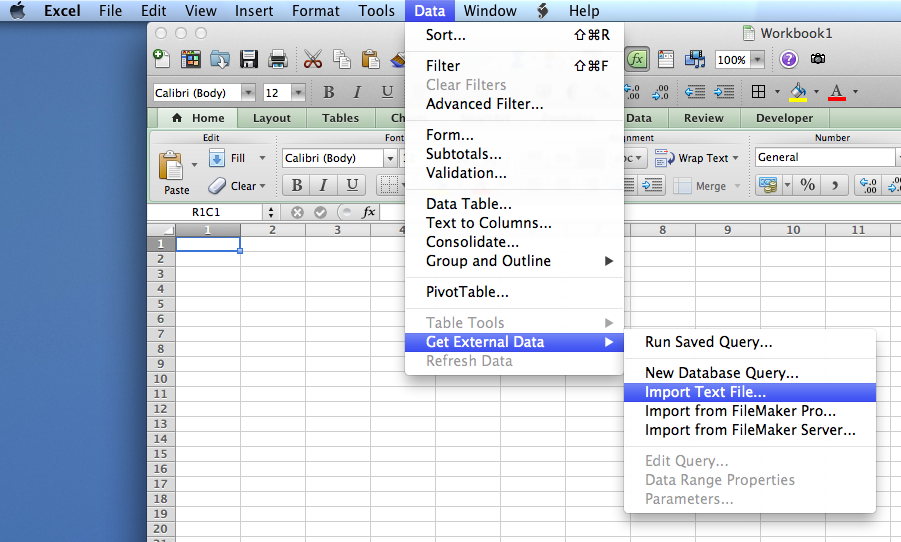The image size is (901, 542).
Task: Click the Decrease Decimal icon in formatting bar
Action: pyautogui.click(x=660, y=92)
